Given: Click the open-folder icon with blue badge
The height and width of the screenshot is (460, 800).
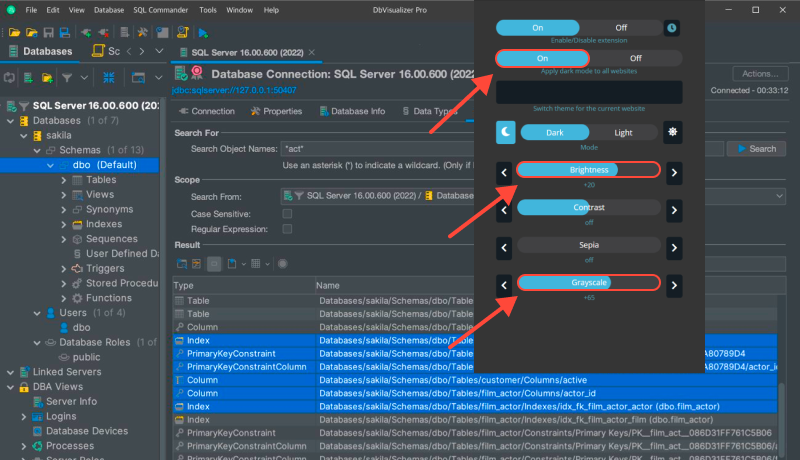Looking at the screenshot, I should (32, 33).
